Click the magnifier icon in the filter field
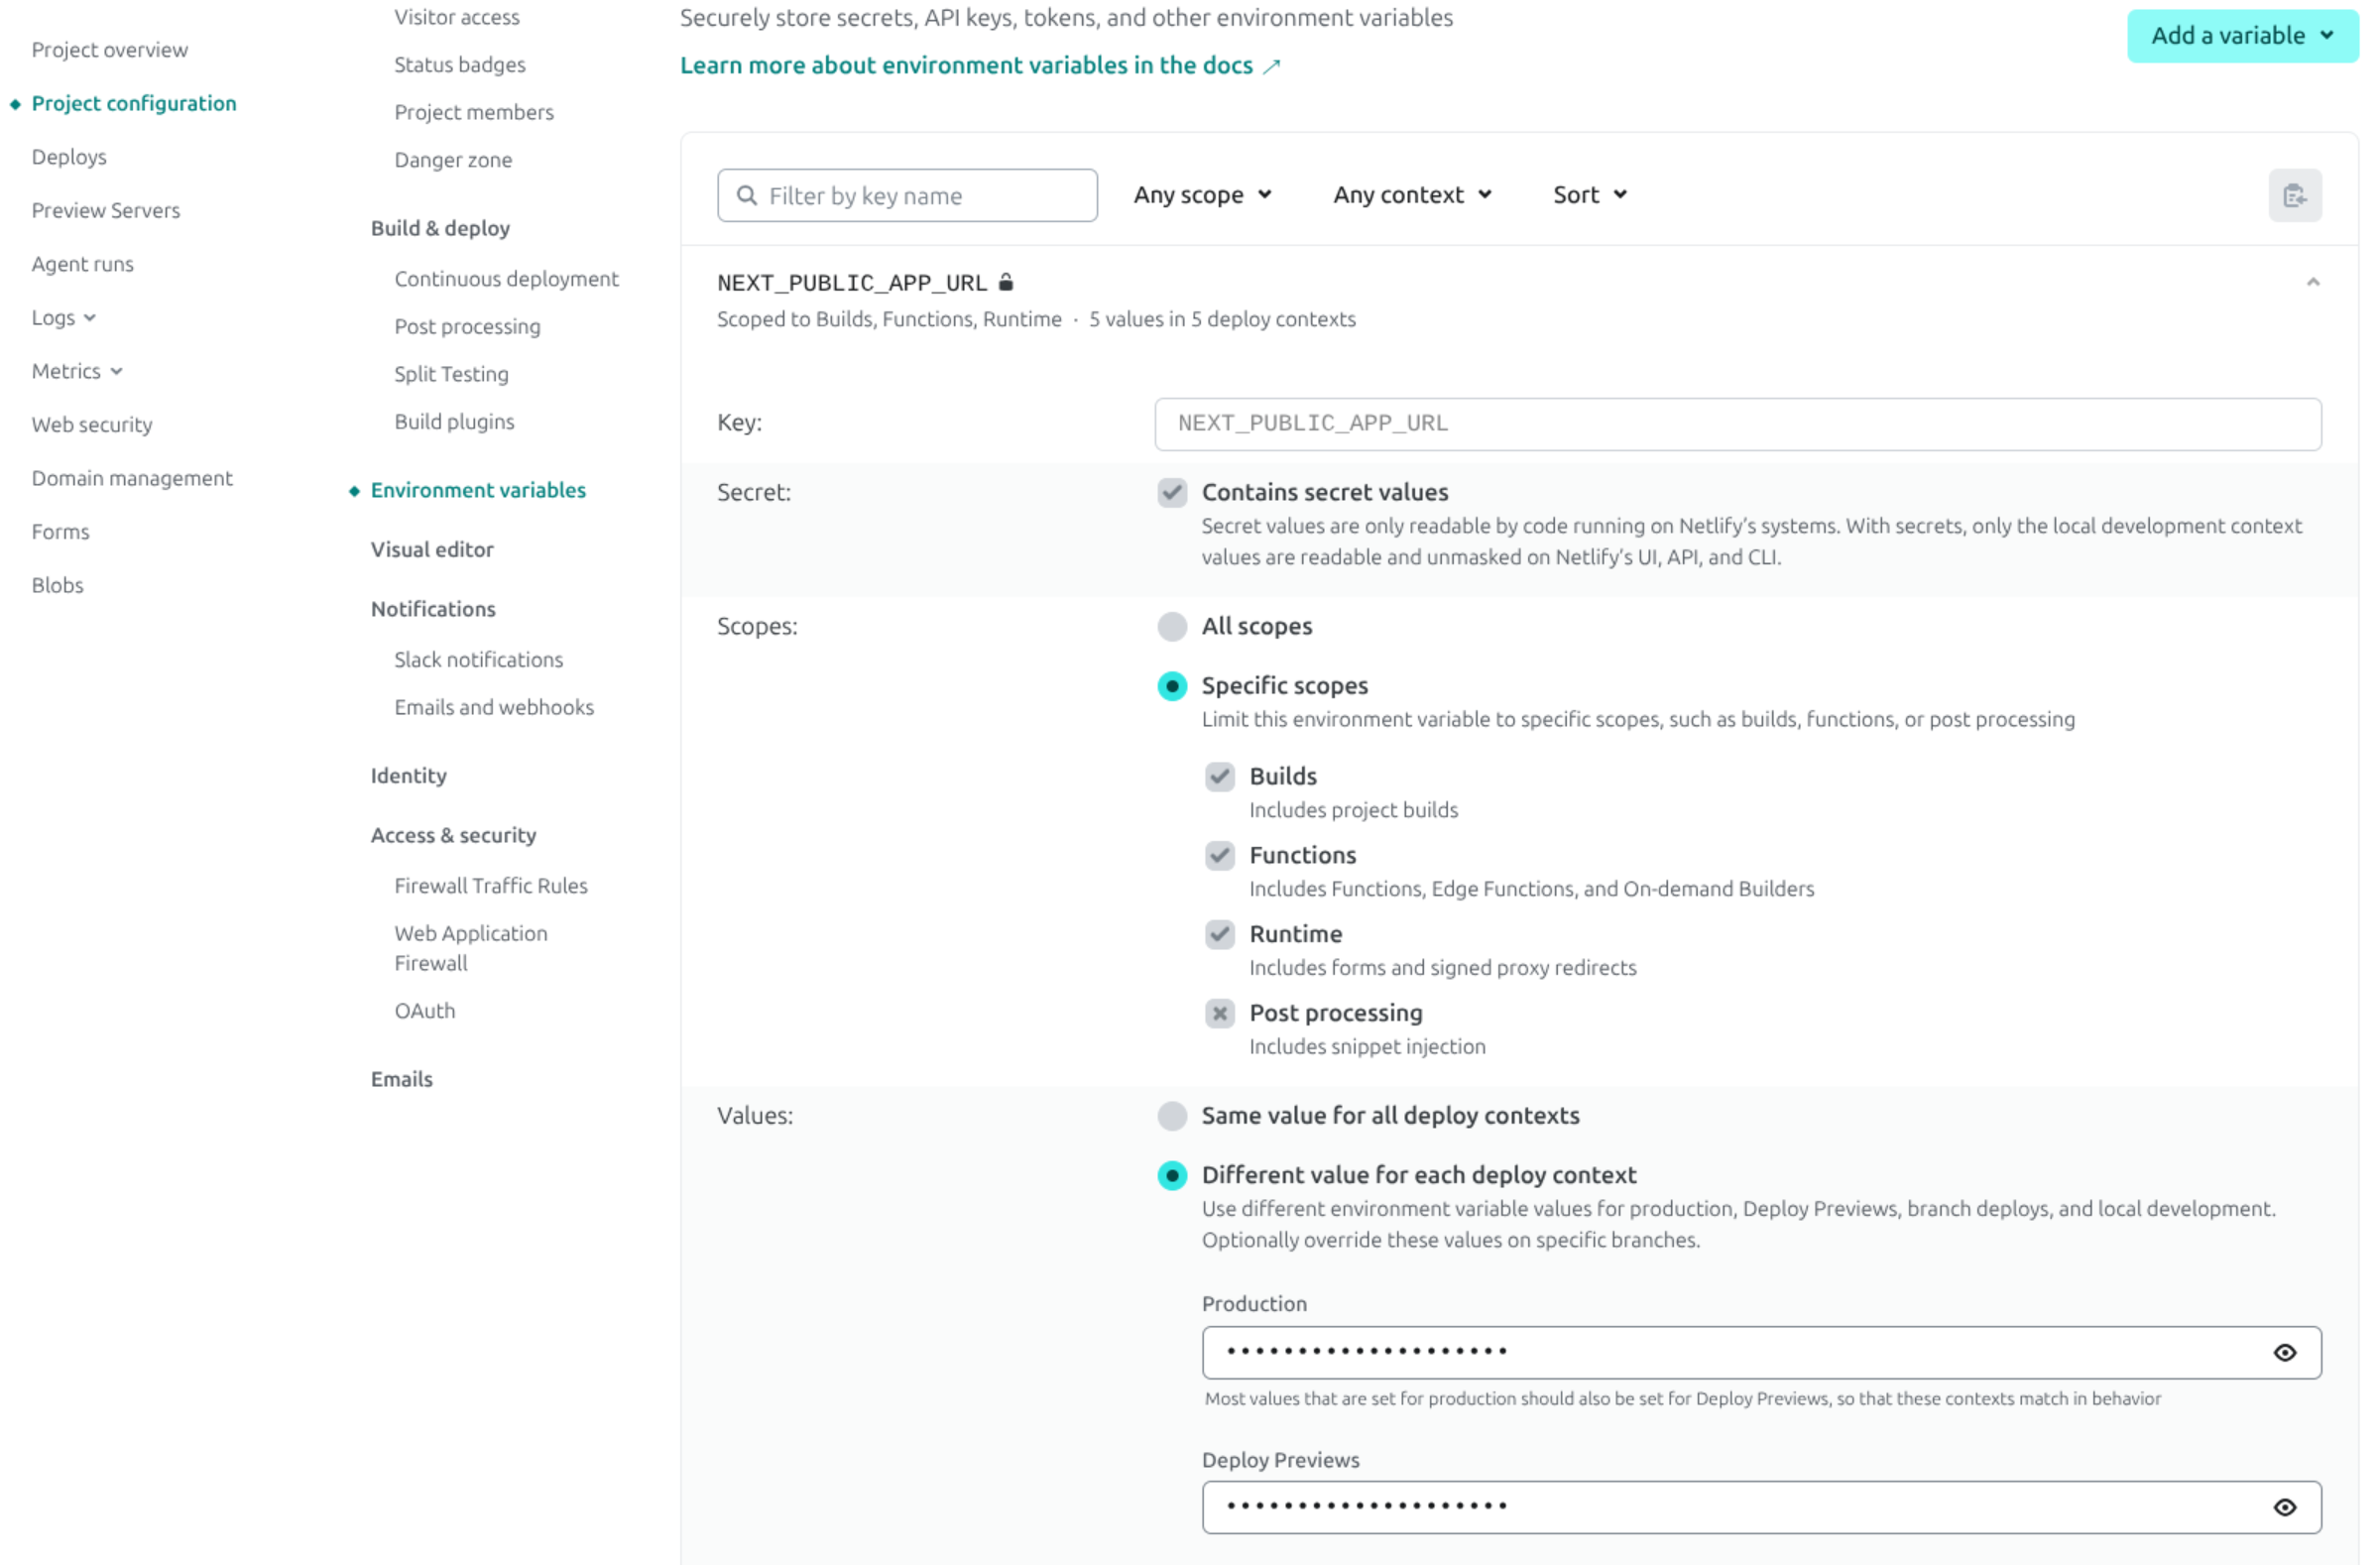 click(x=747, y=195)
